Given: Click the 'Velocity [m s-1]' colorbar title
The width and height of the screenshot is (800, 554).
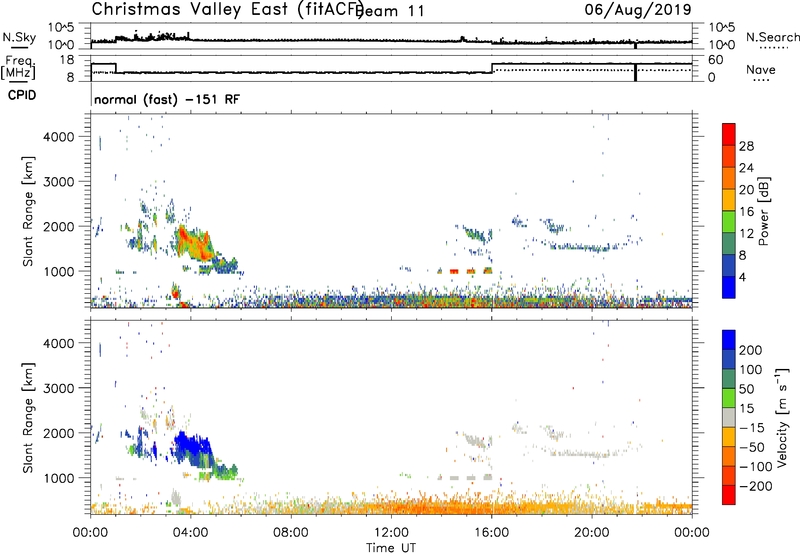Looking at the screenshot, I should pyautogui.click(x=783, y=417).
